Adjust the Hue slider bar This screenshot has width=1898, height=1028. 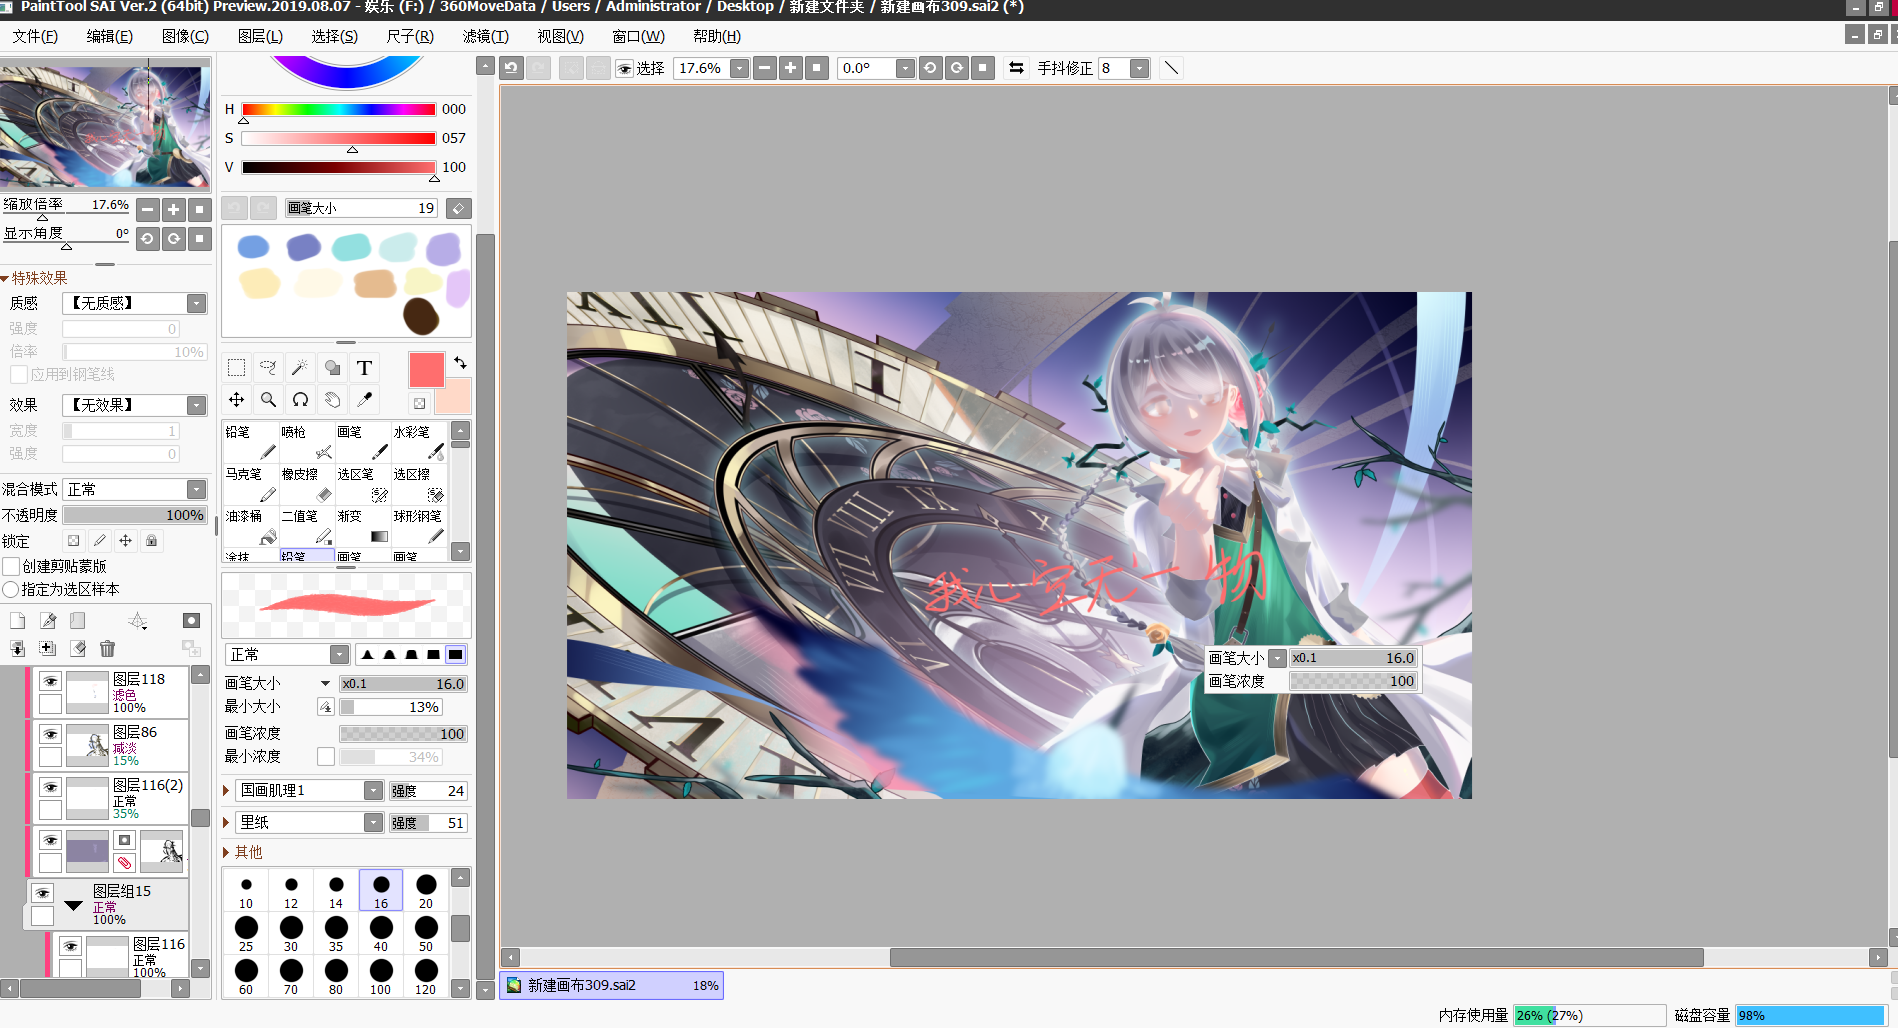(338, 109)
